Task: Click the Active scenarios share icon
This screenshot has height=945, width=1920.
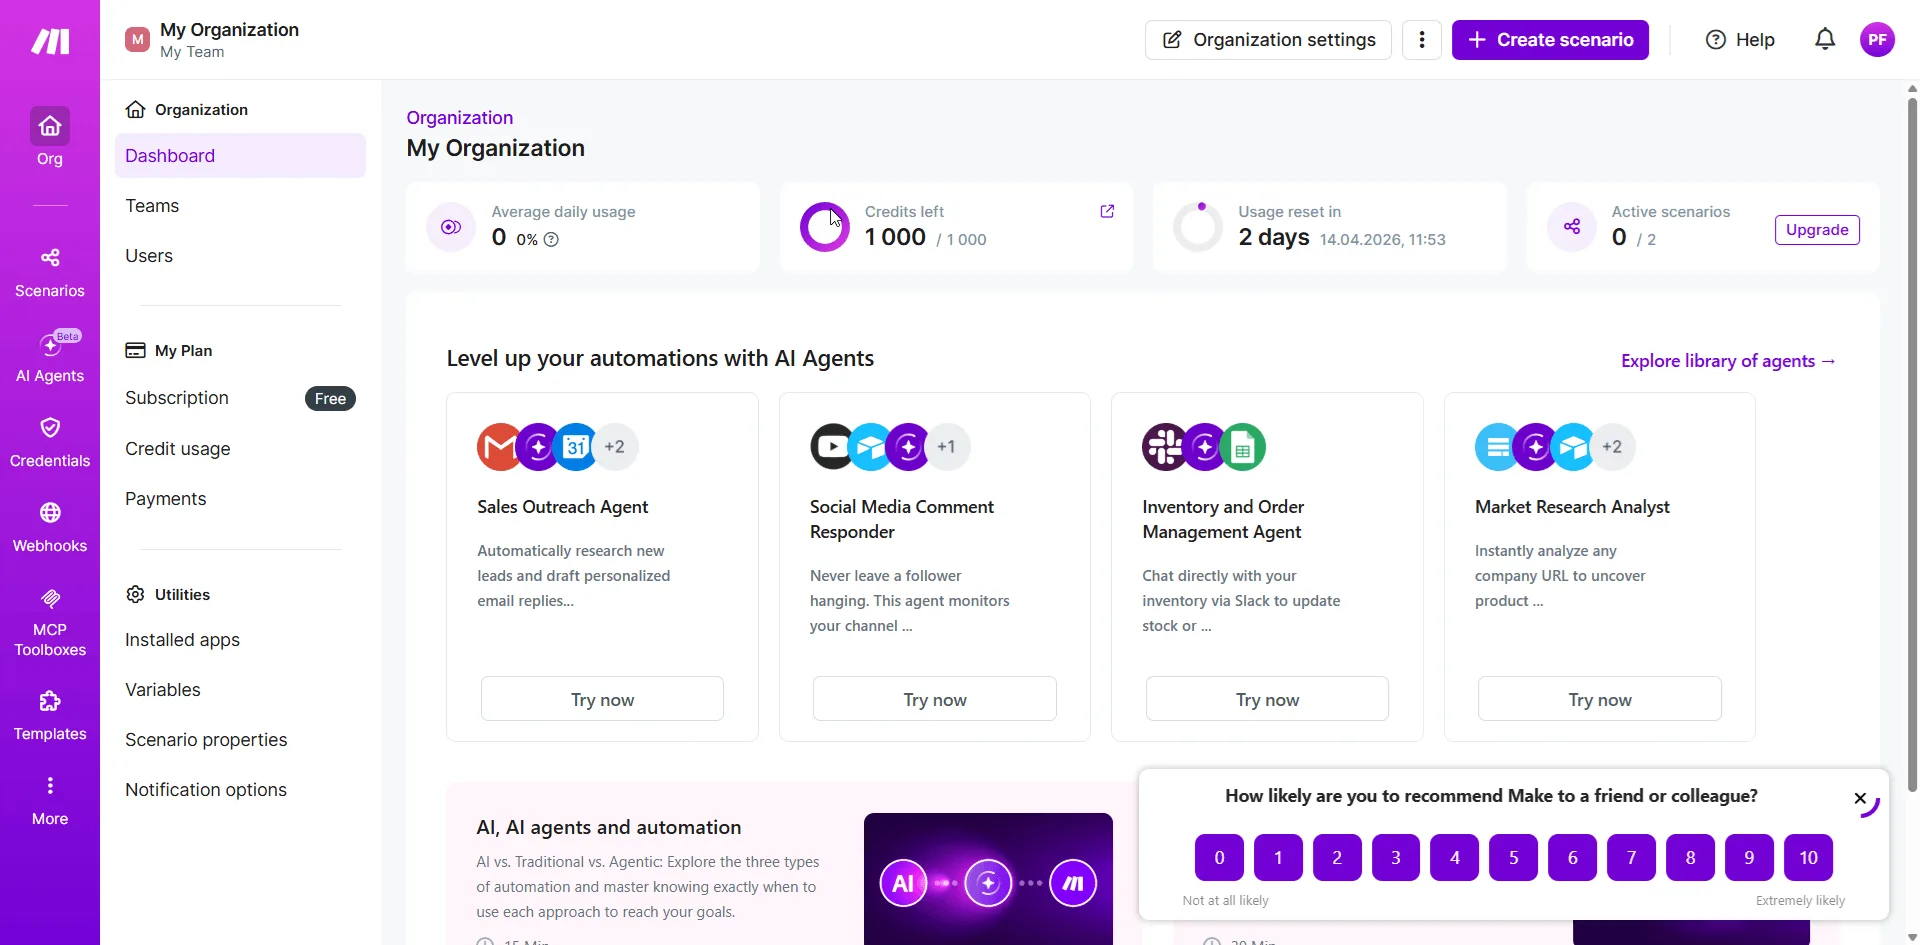Action: [1572, 227]
